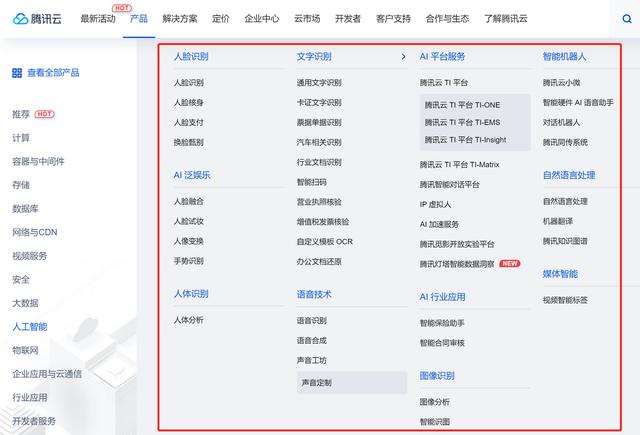Image resolution: width=640 pixels, height=435 pixels.
Task: Select 网络与CDN in sidebar
Action: (x=35, y=232)
